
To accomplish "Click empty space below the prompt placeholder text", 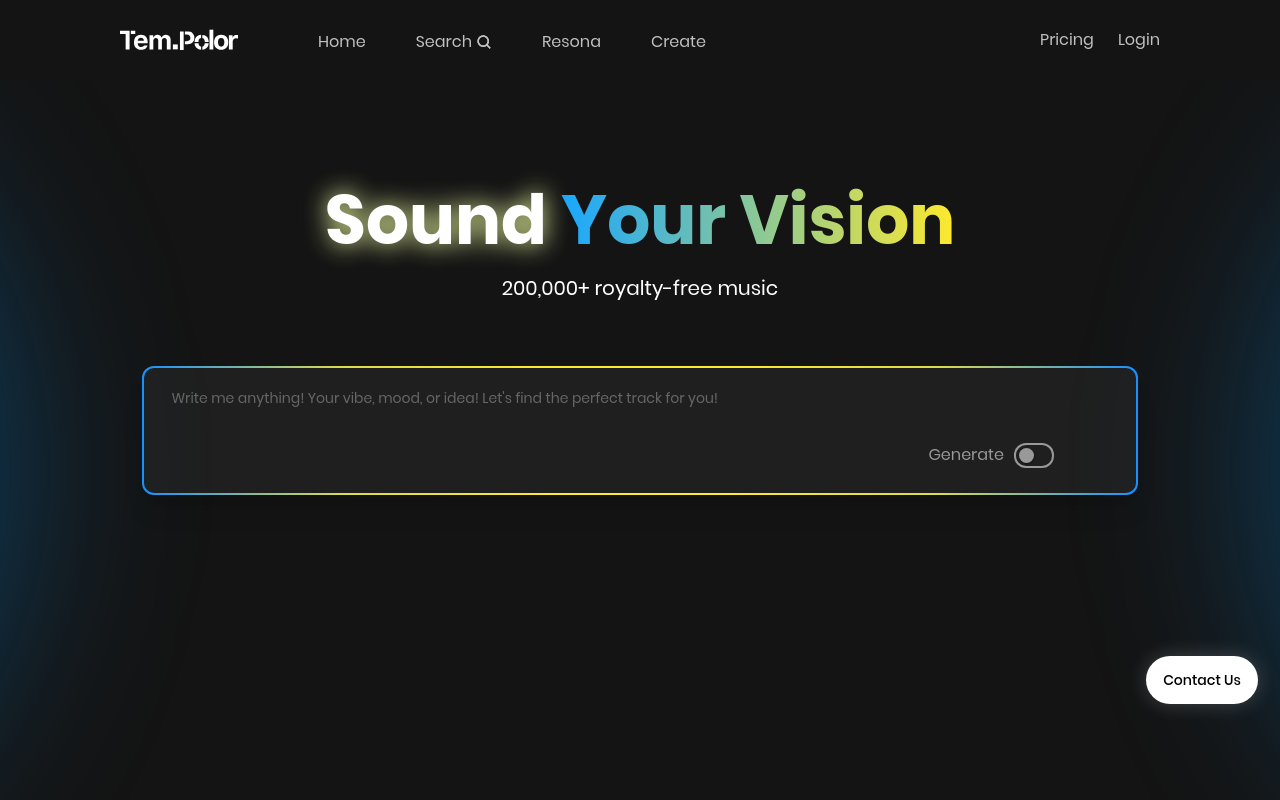I will tap(500, 450).
